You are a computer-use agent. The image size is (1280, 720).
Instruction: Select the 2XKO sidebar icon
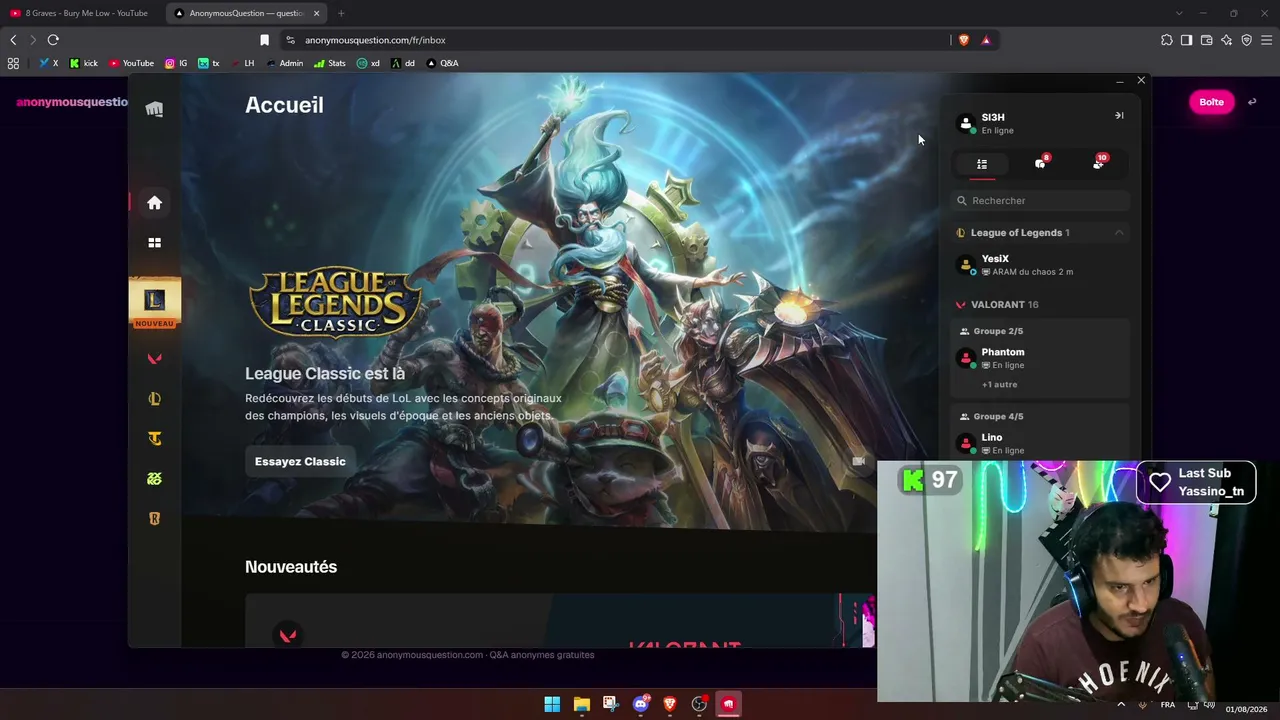coord(154,479)
